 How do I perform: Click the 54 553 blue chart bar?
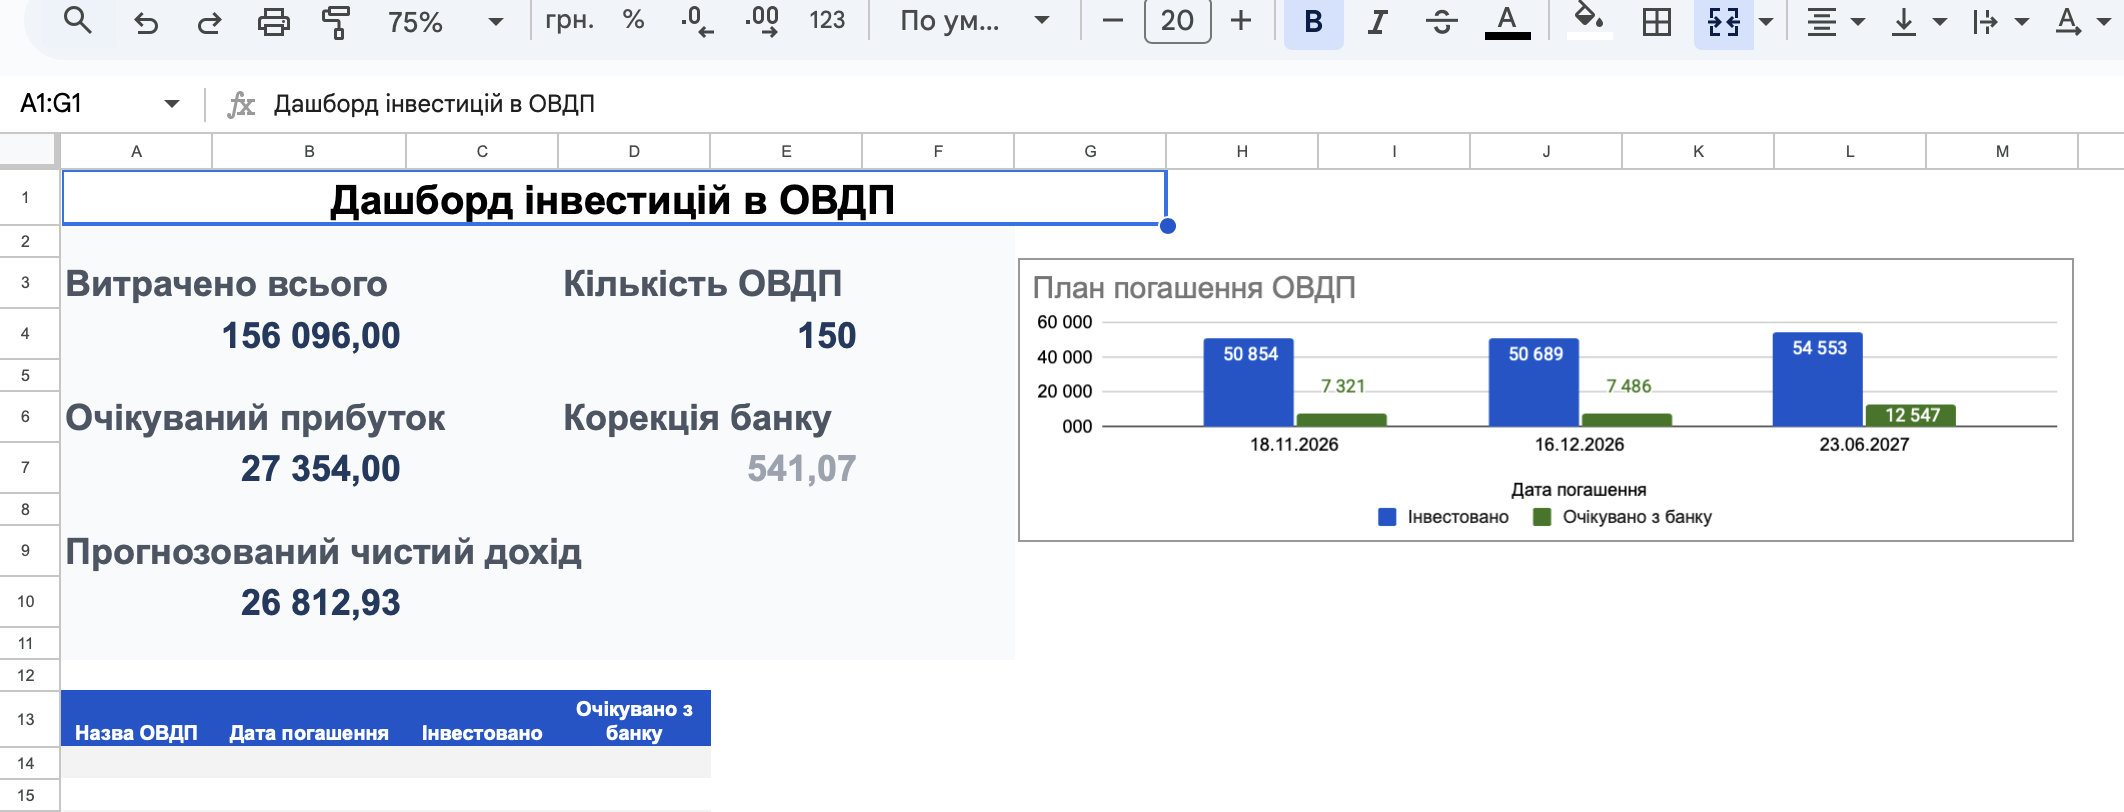click(x=1818, y=379)
